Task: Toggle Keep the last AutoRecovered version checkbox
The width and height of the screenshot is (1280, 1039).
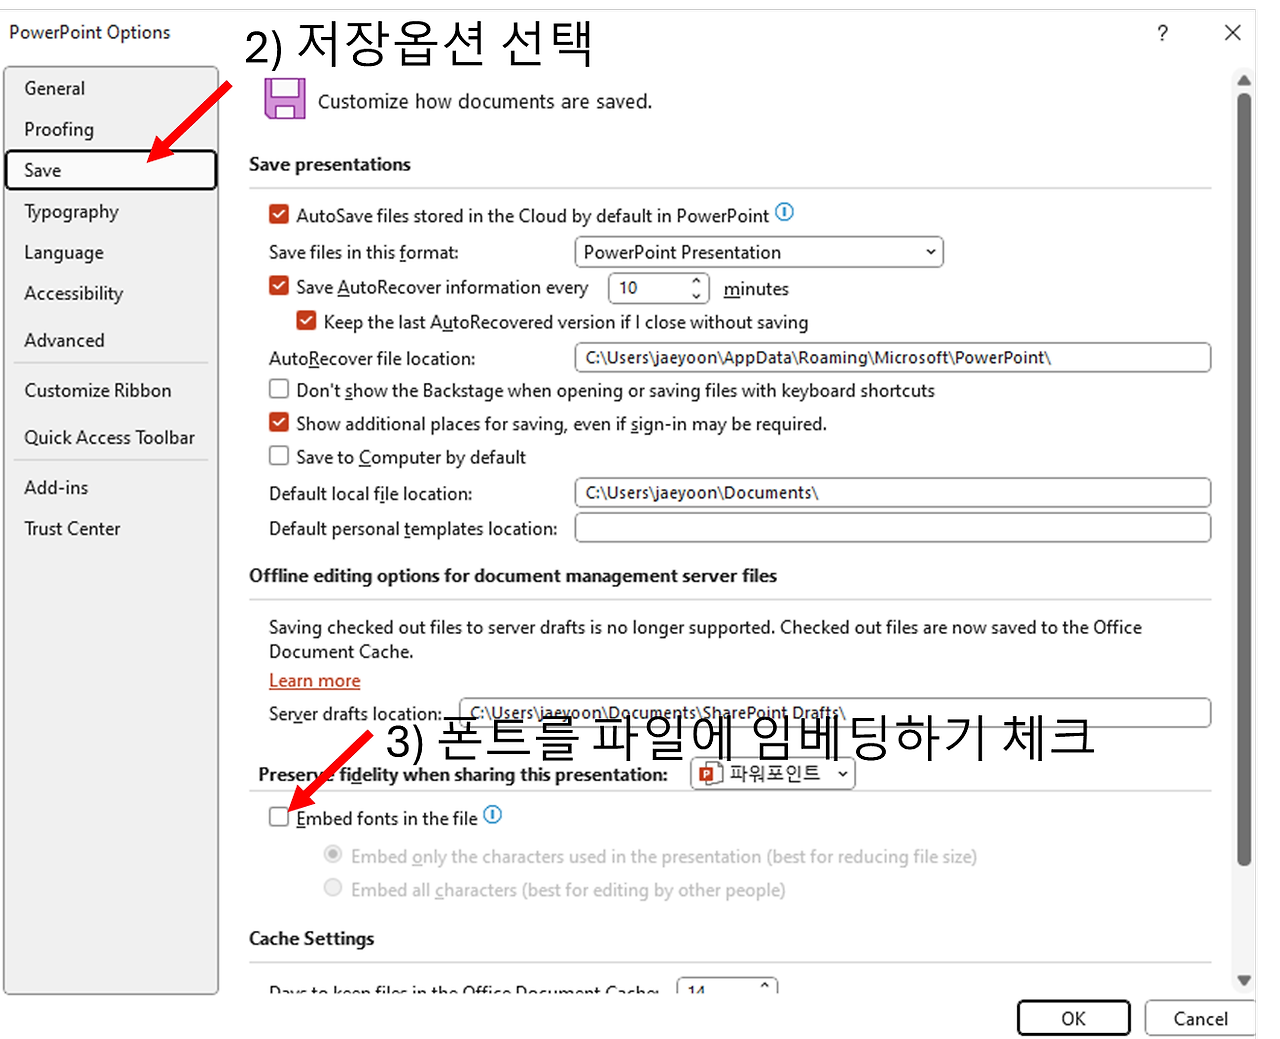Action: [307, 321]
